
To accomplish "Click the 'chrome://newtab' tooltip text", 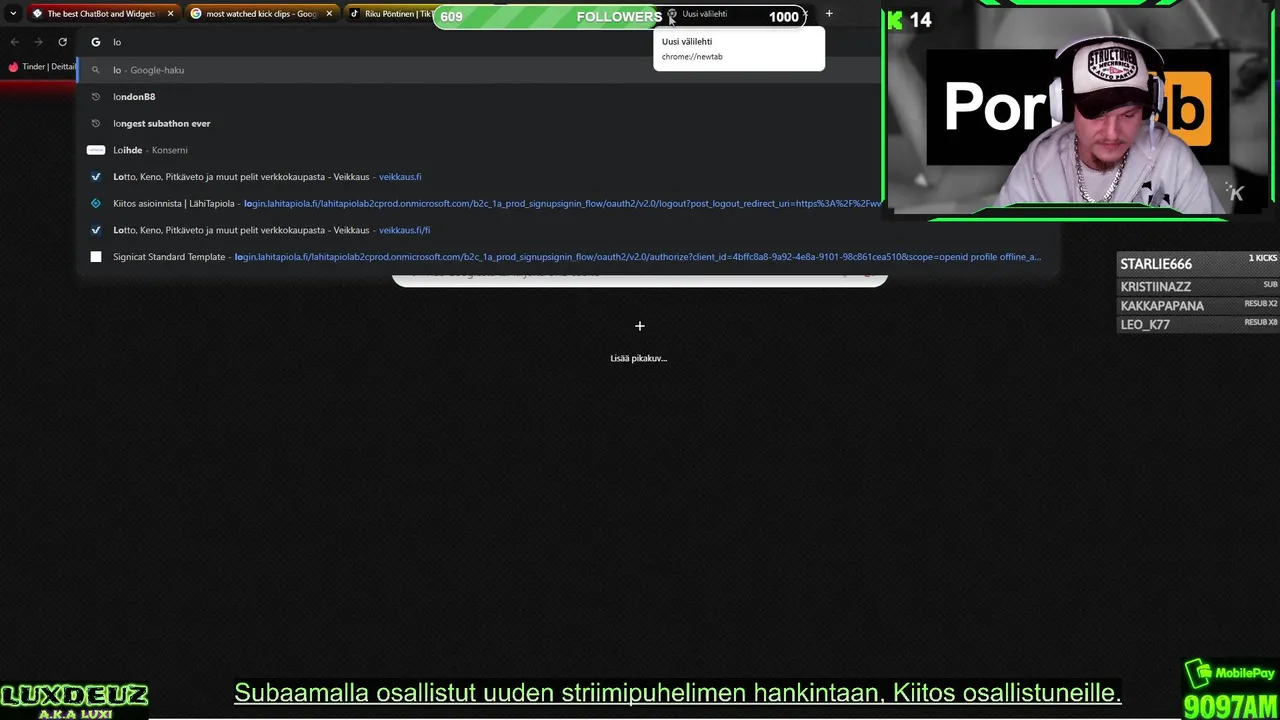I will click(692, 57).
